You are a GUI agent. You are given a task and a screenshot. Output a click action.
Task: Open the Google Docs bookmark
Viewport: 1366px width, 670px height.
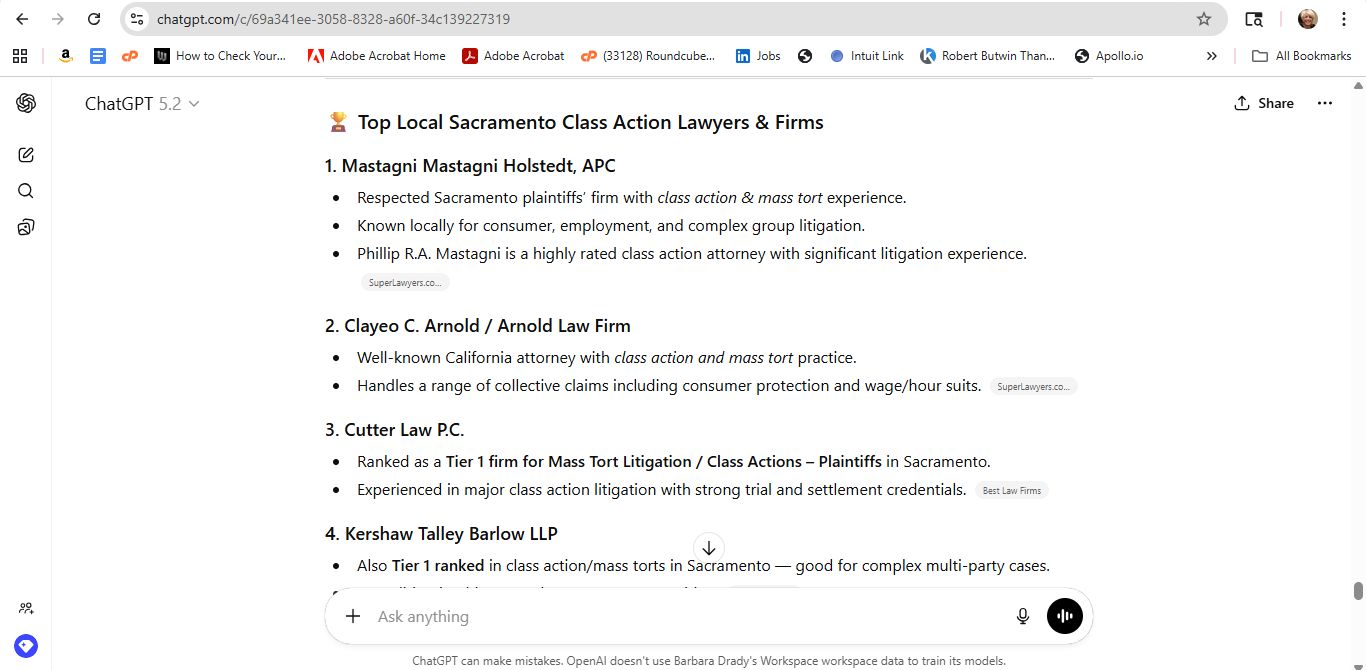point(97,56)
